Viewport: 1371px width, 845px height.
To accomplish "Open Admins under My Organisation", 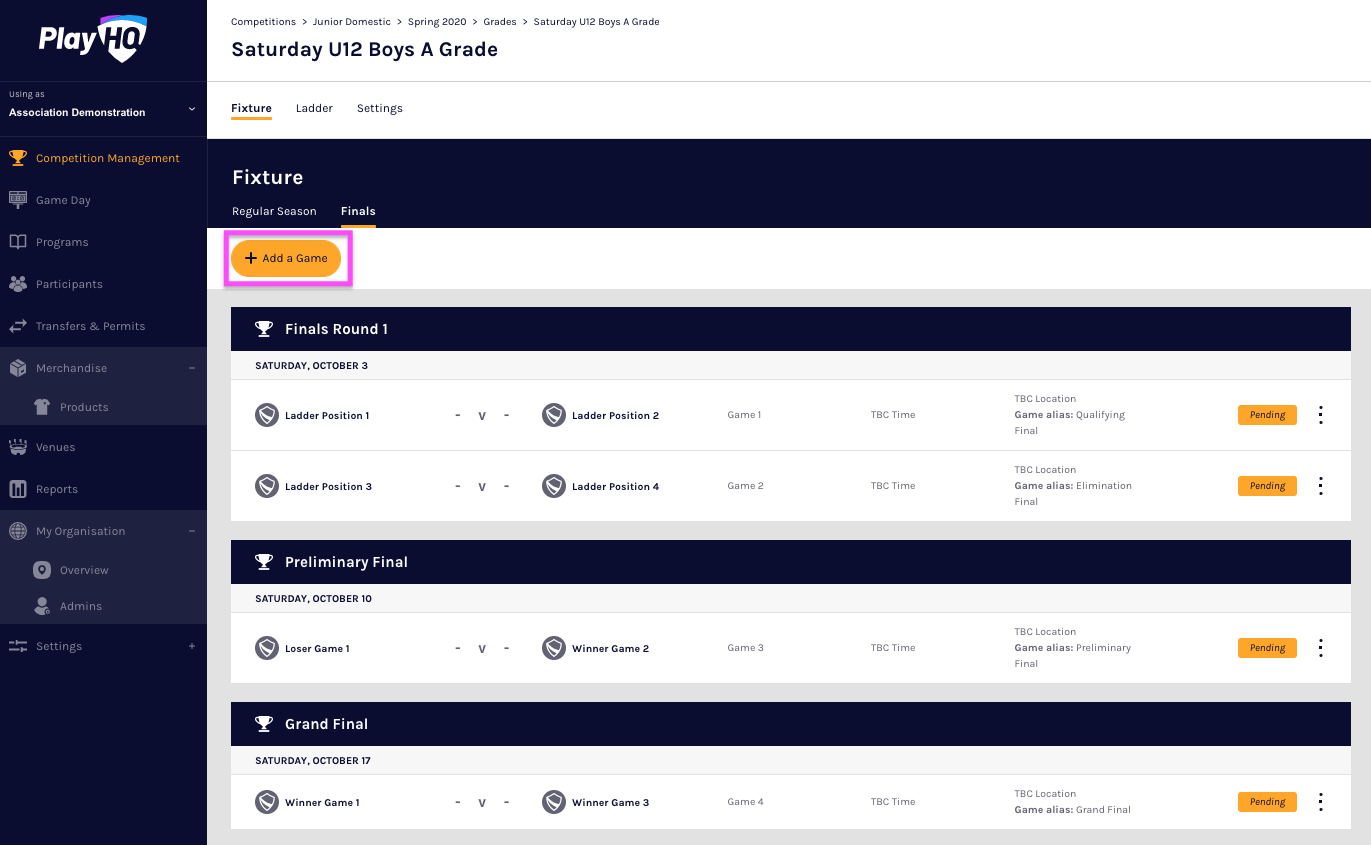I will pyautogui.click(x=80, y=606).
